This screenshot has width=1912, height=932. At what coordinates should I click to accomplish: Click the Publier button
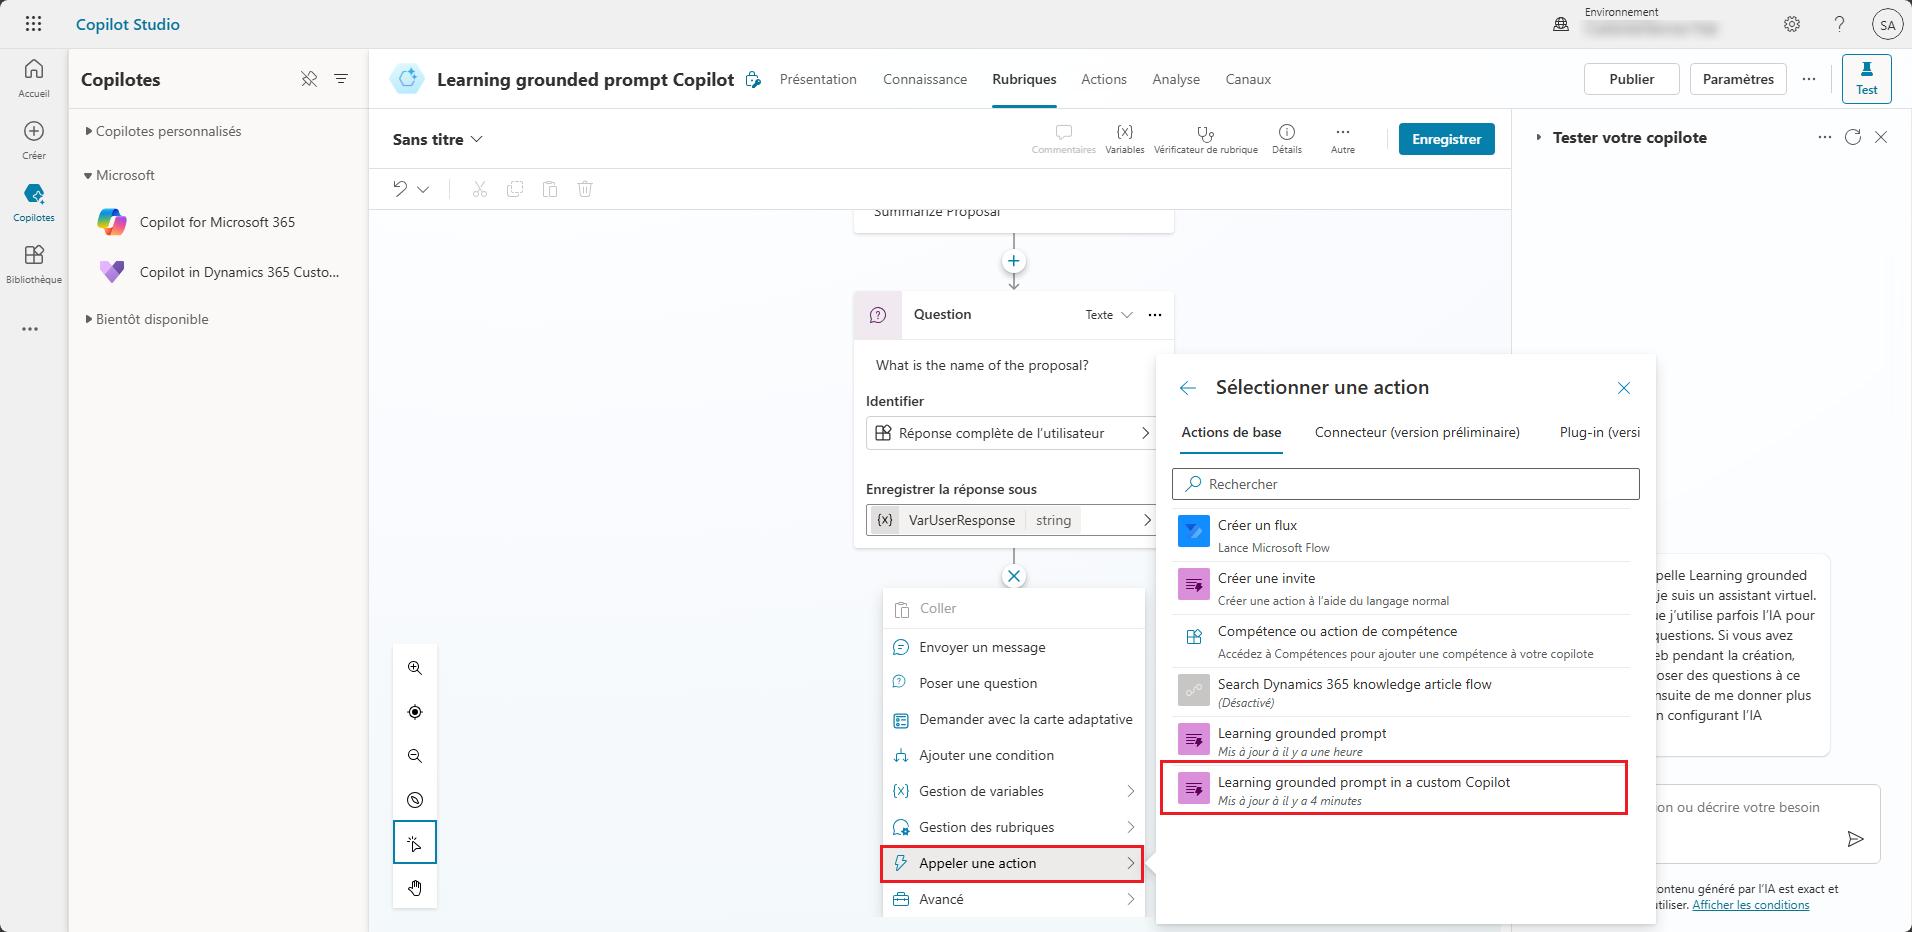(x=1632, y=79)
